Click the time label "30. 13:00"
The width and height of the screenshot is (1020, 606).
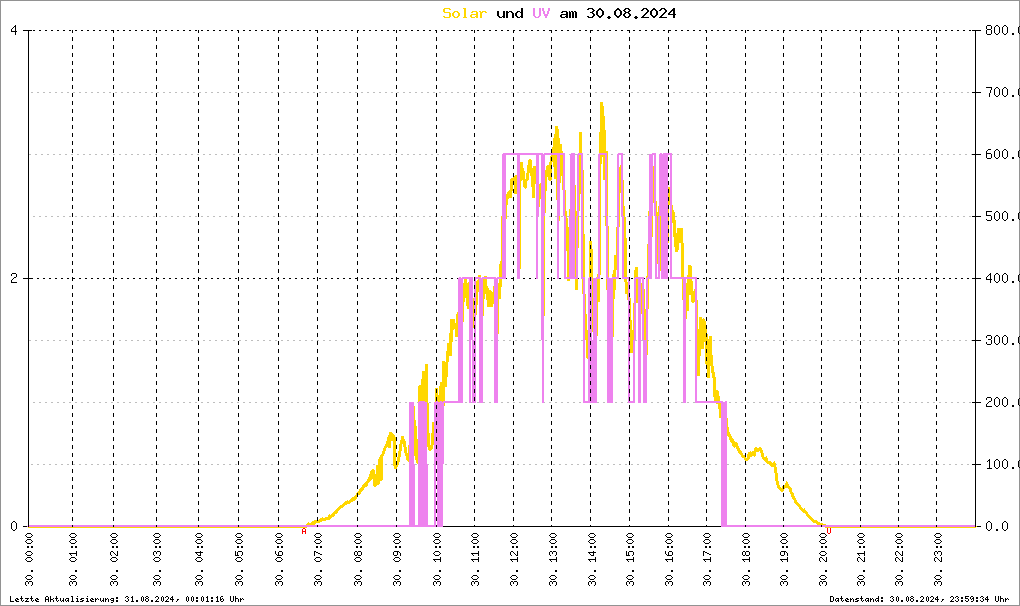tap(553, 559)
